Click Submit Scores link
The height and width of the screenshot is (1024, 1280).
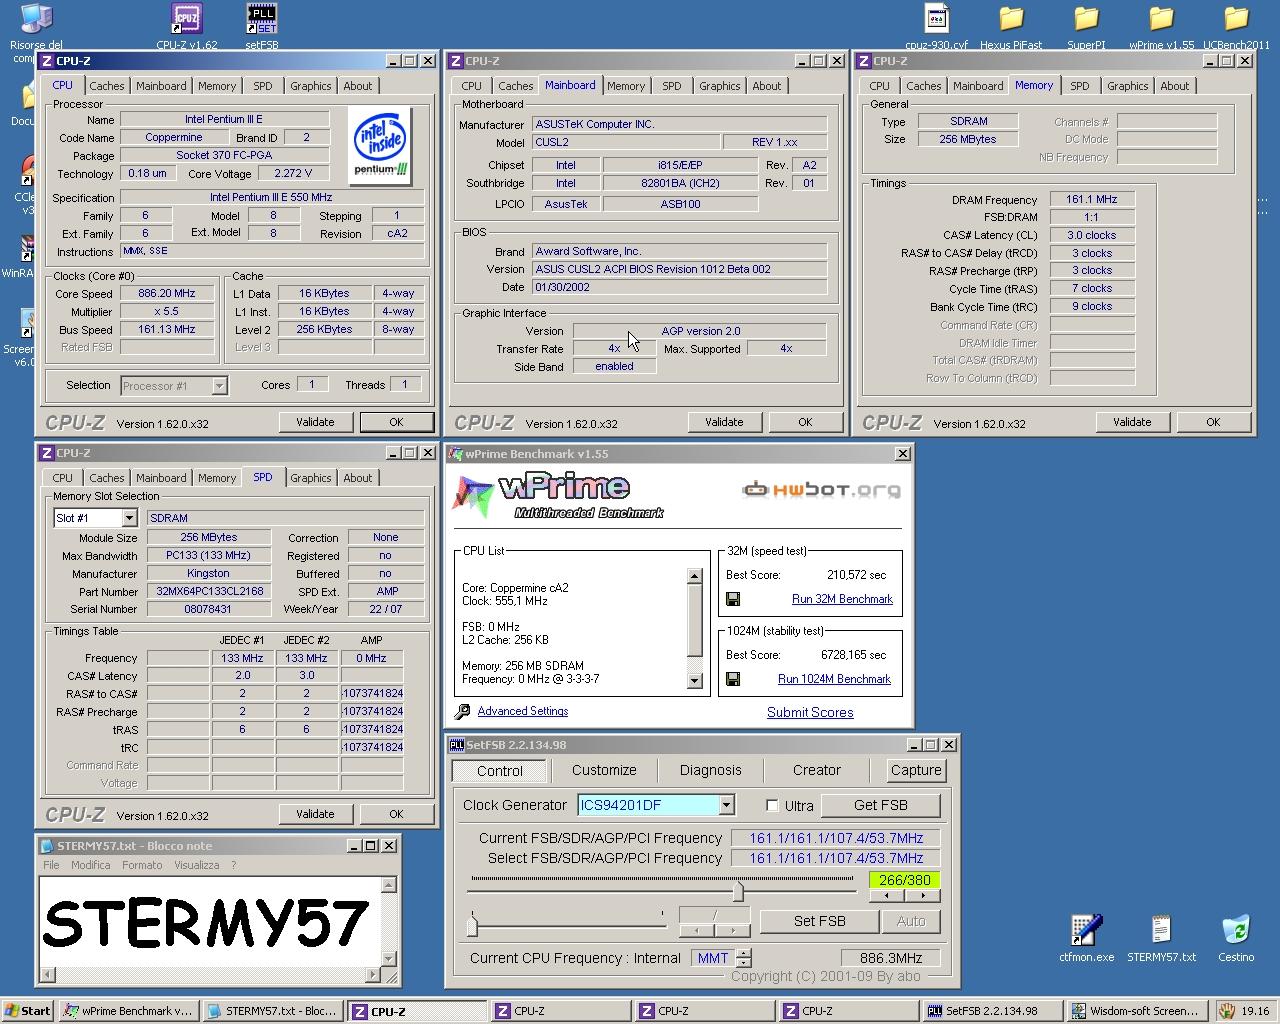810,712
